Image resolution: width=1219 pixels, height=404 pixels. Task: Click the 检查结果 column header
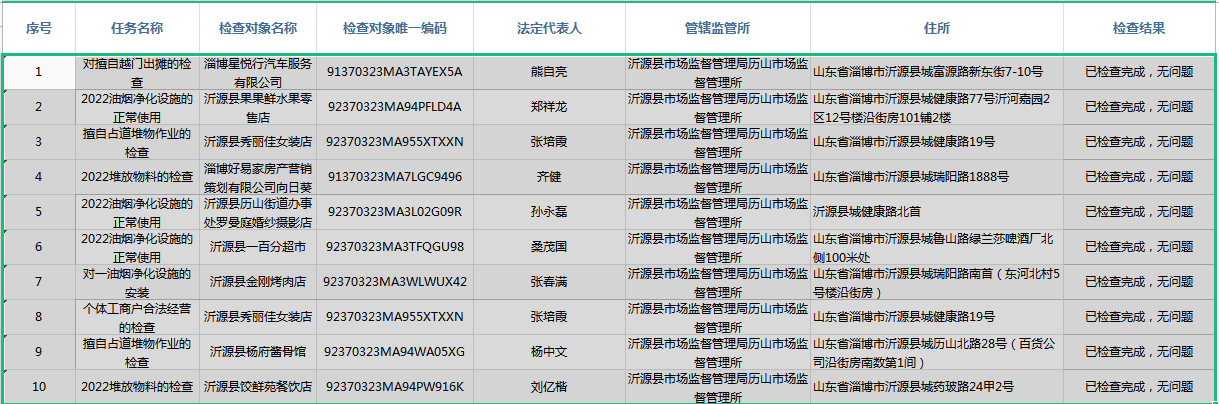click(1138, 28)
